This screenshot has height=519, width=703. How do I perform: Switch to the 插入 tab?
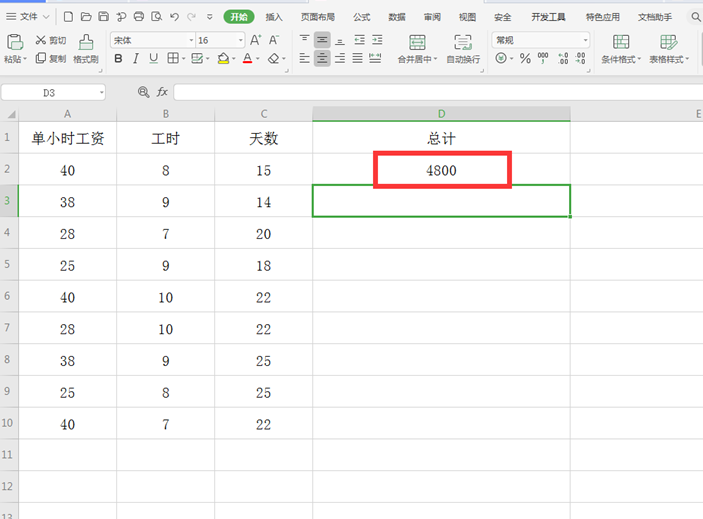tap(274, 17)
